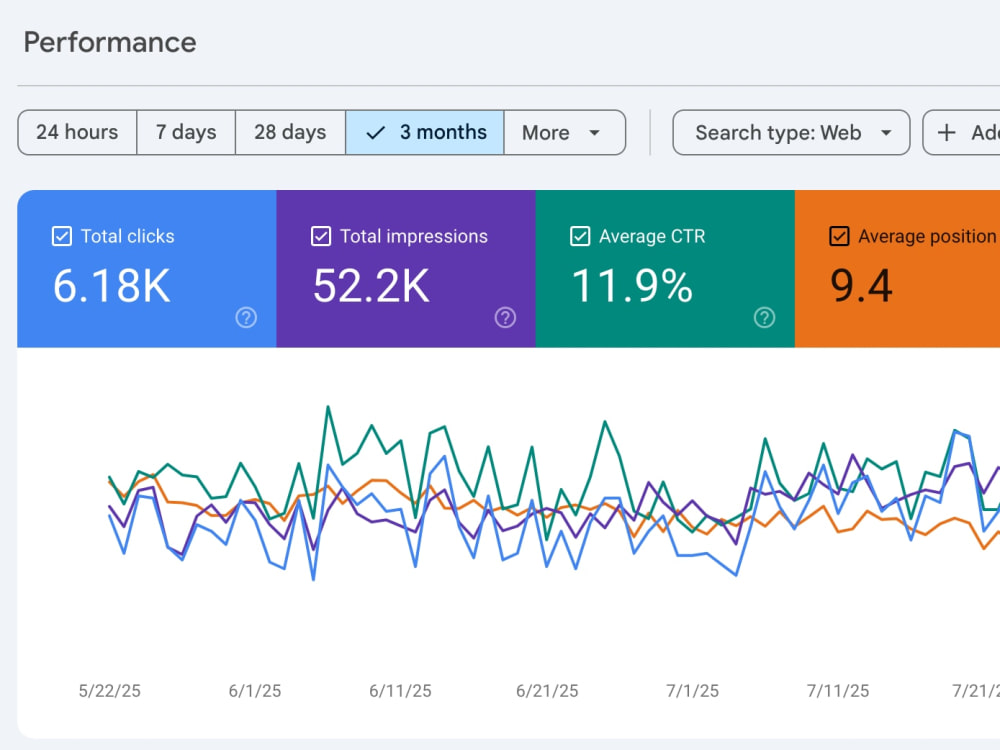Uncheck the Average position checkbox
This screenshot has width=1000, height=750.
[839, 236]
